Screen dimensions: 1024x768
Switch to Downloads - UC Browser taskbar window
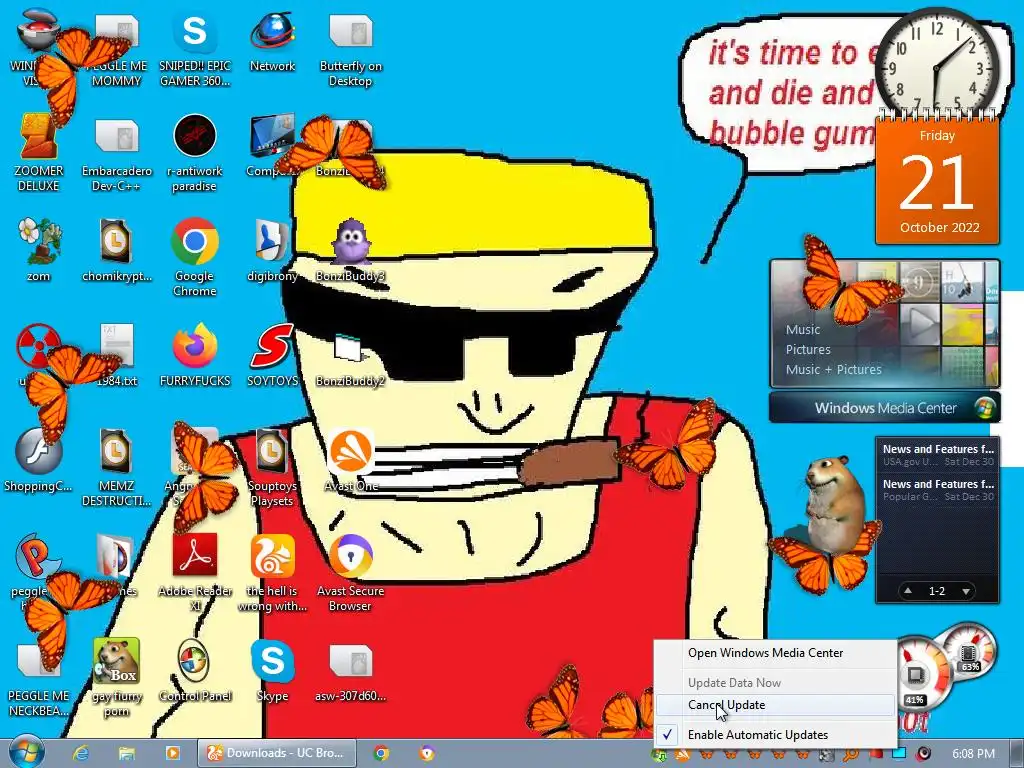pyautogui.click(x=277, y=753)
